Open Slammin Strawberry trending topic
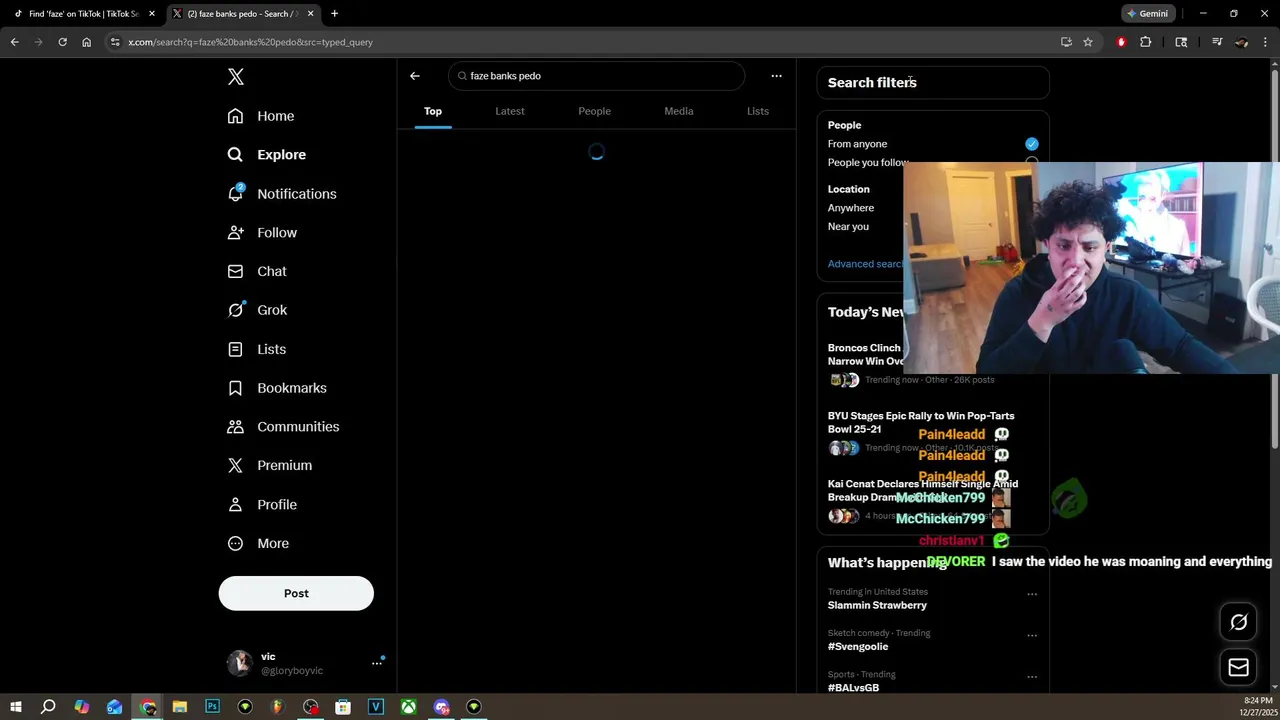1280x720 pixels. point(877,605)
